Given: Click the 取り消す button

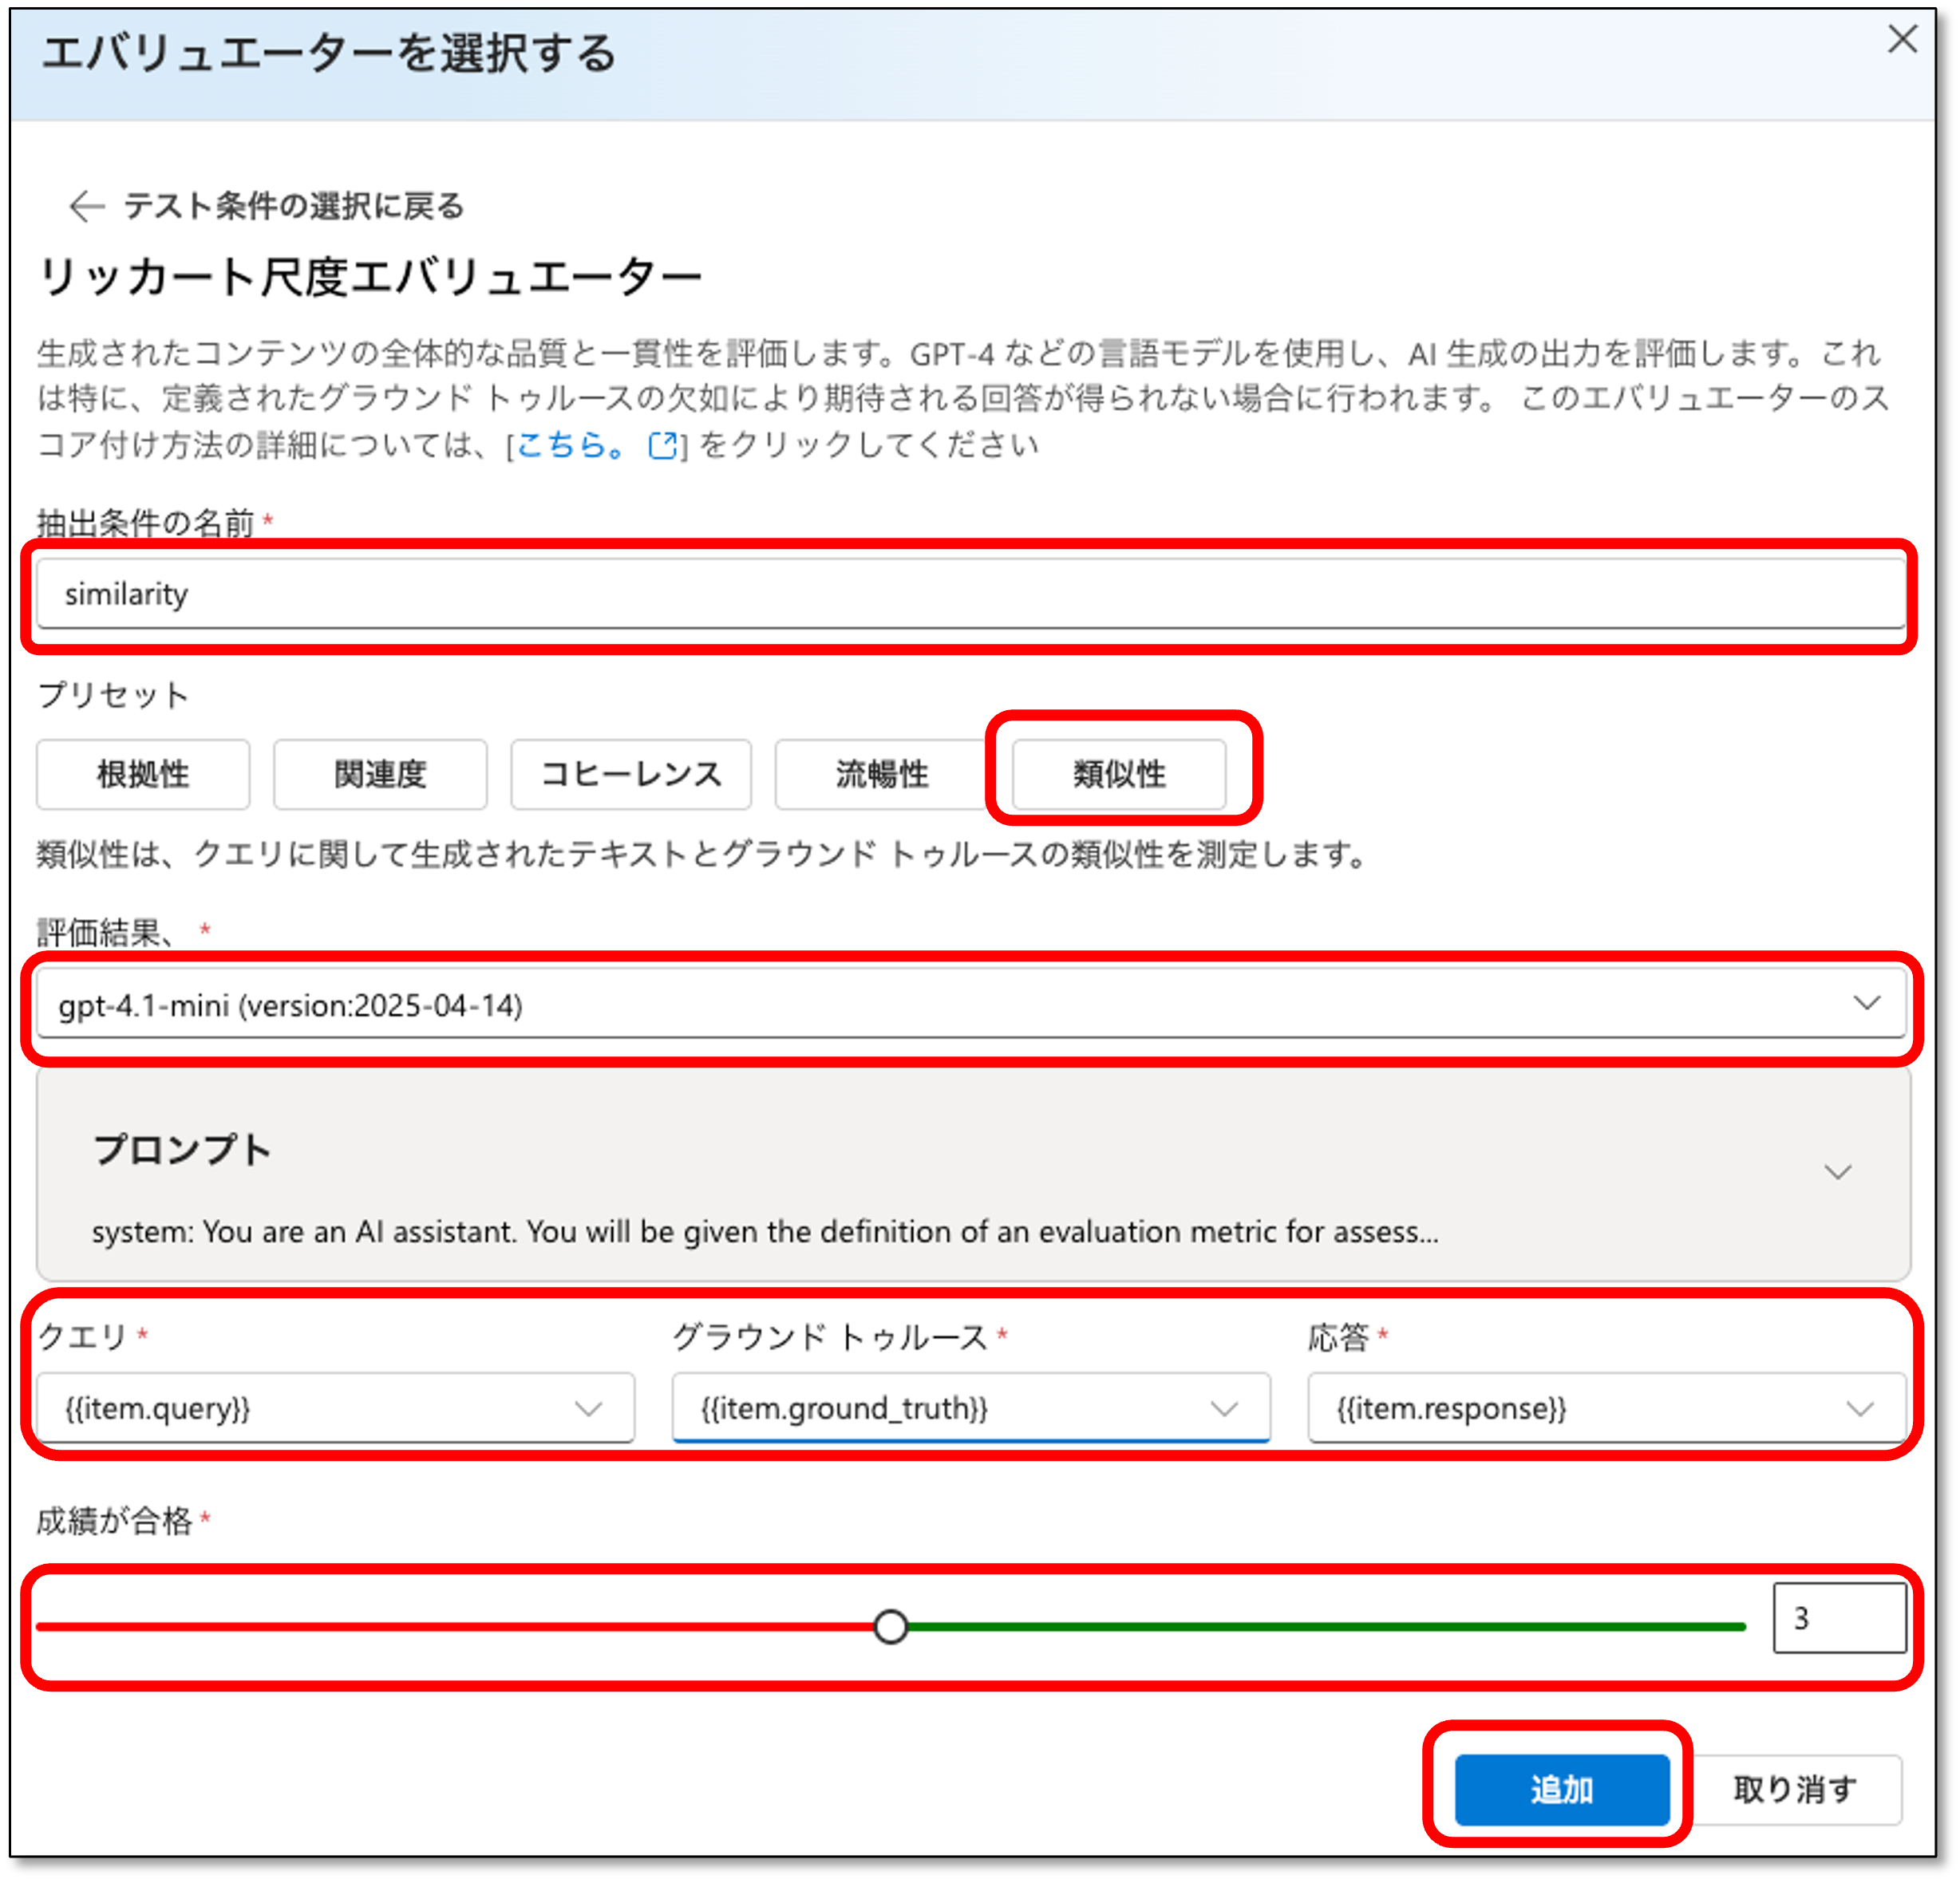Looking at the screenshot, I should click(1795, 1789).
